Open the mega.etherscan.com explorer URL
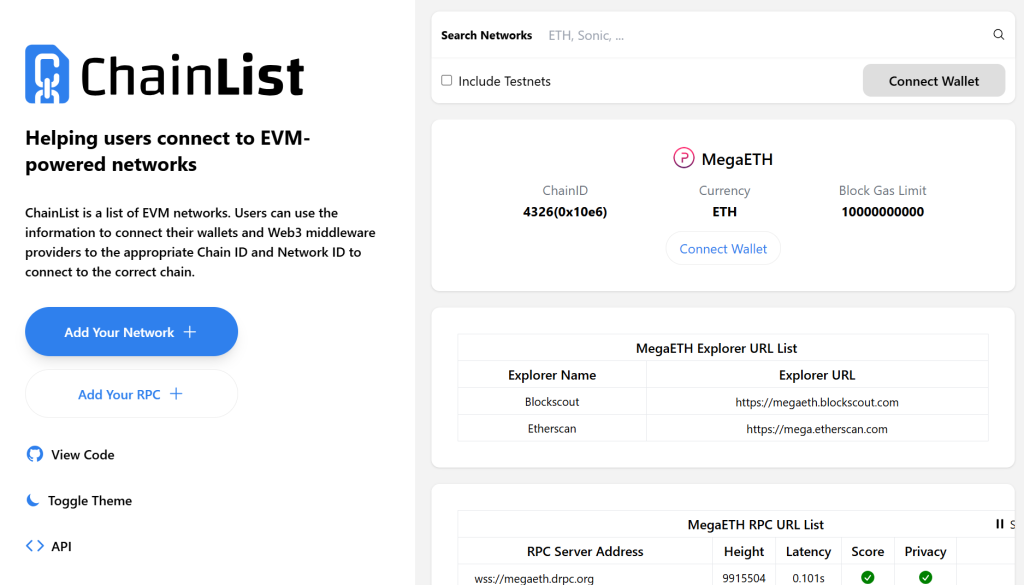 pos(816,429)
